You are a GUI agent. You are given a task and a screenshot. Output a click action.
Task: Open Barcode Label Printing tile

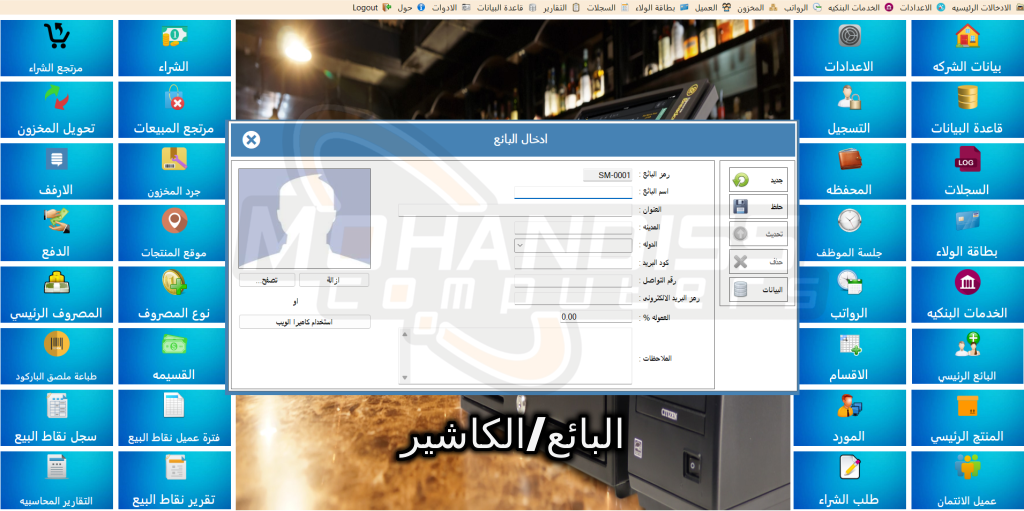tap(56, 357)
